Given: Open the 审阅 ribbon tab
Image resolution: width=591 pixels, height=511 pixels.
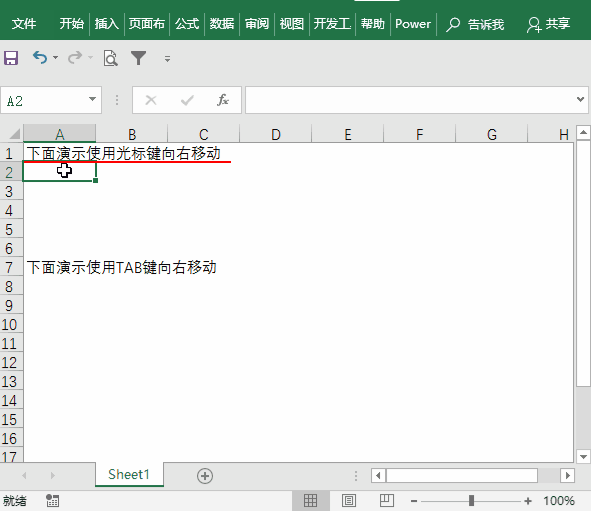Looking at the screenshot, I should tap(257, 24).
